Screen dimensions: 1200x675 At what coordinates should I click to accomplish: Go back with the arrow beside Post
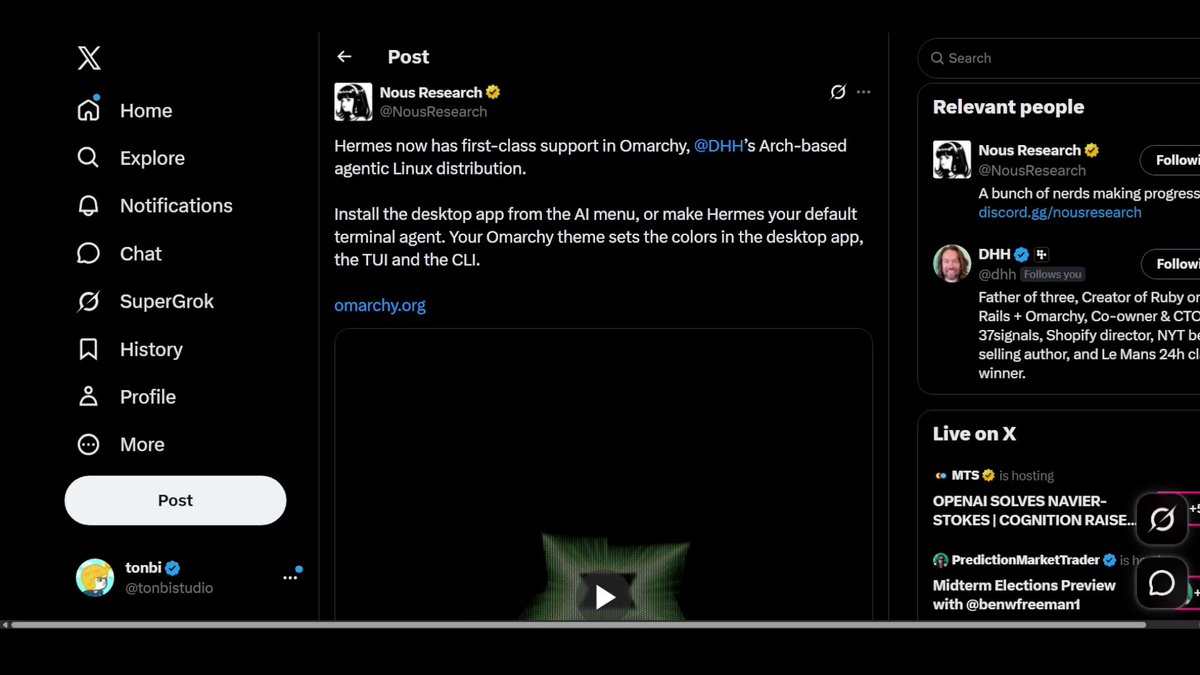pos(344,57)
